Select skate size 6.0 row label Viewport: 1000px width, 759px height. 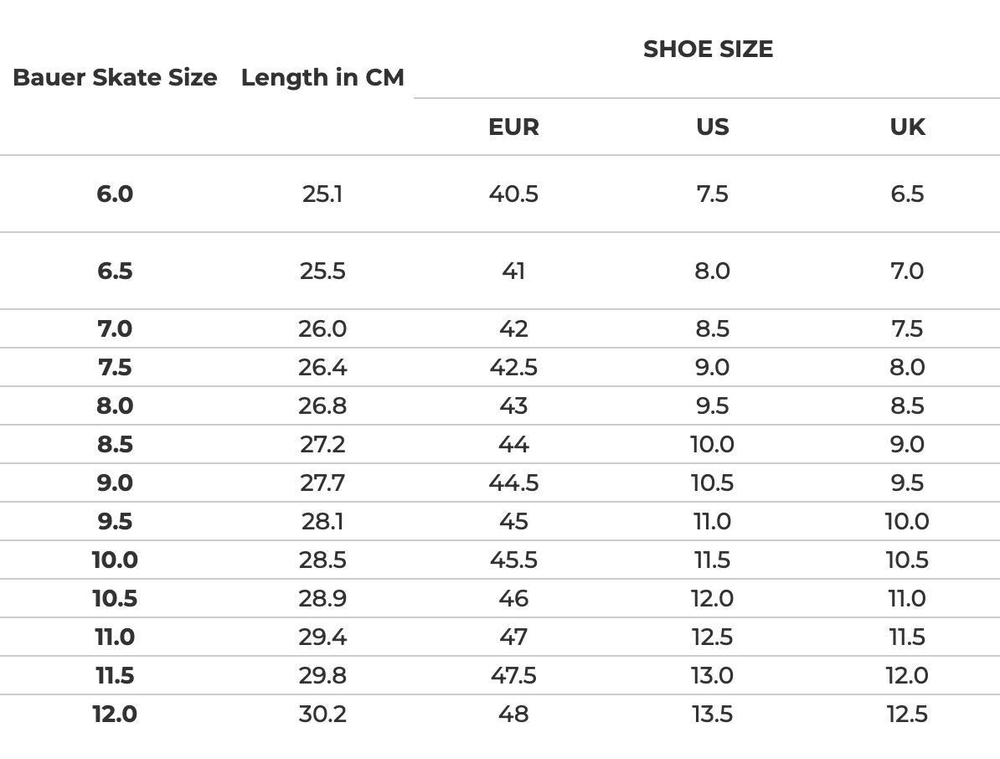[x=115, y=194]
